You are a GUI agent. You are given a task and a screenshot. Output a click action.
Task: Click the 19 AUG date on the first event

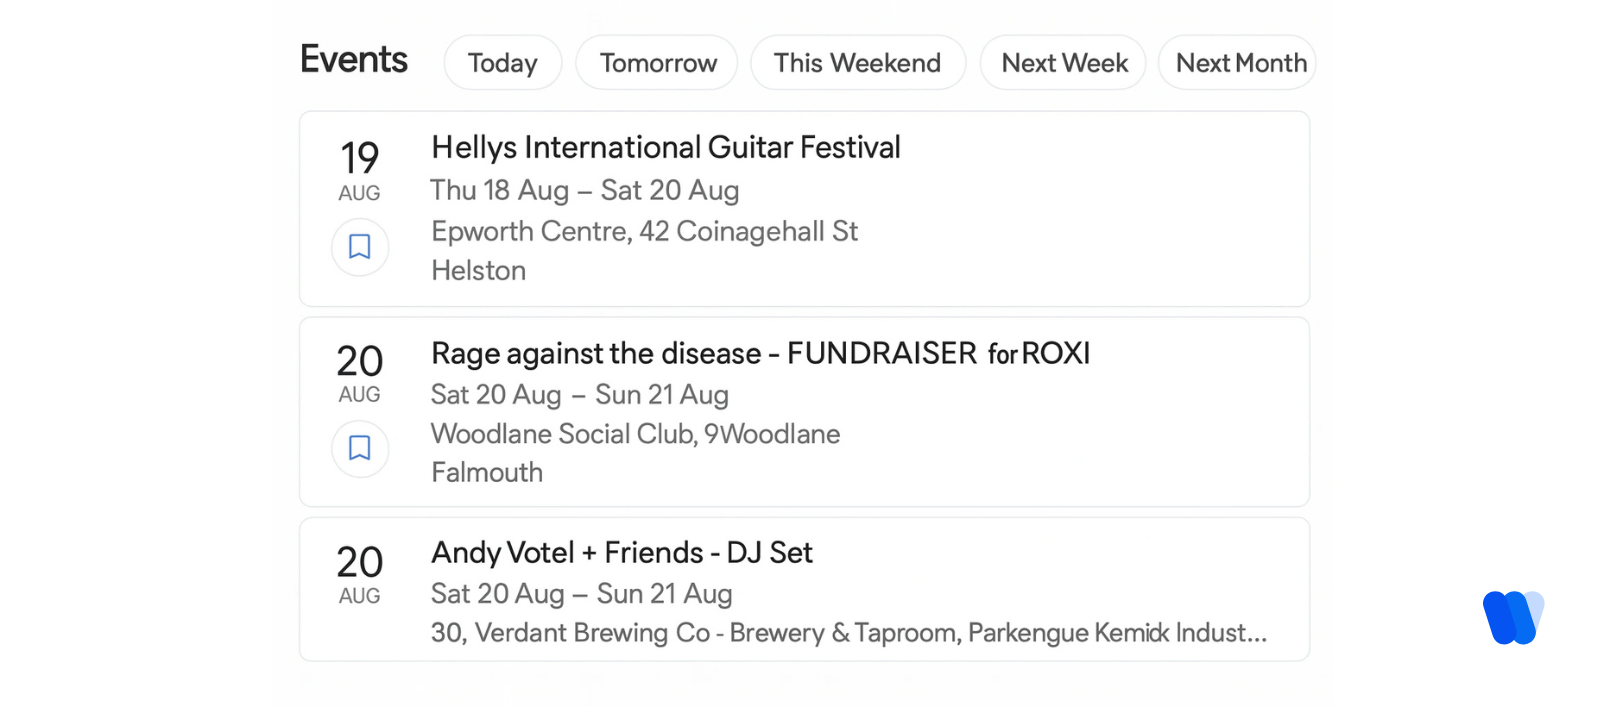(x=359, y=170)
